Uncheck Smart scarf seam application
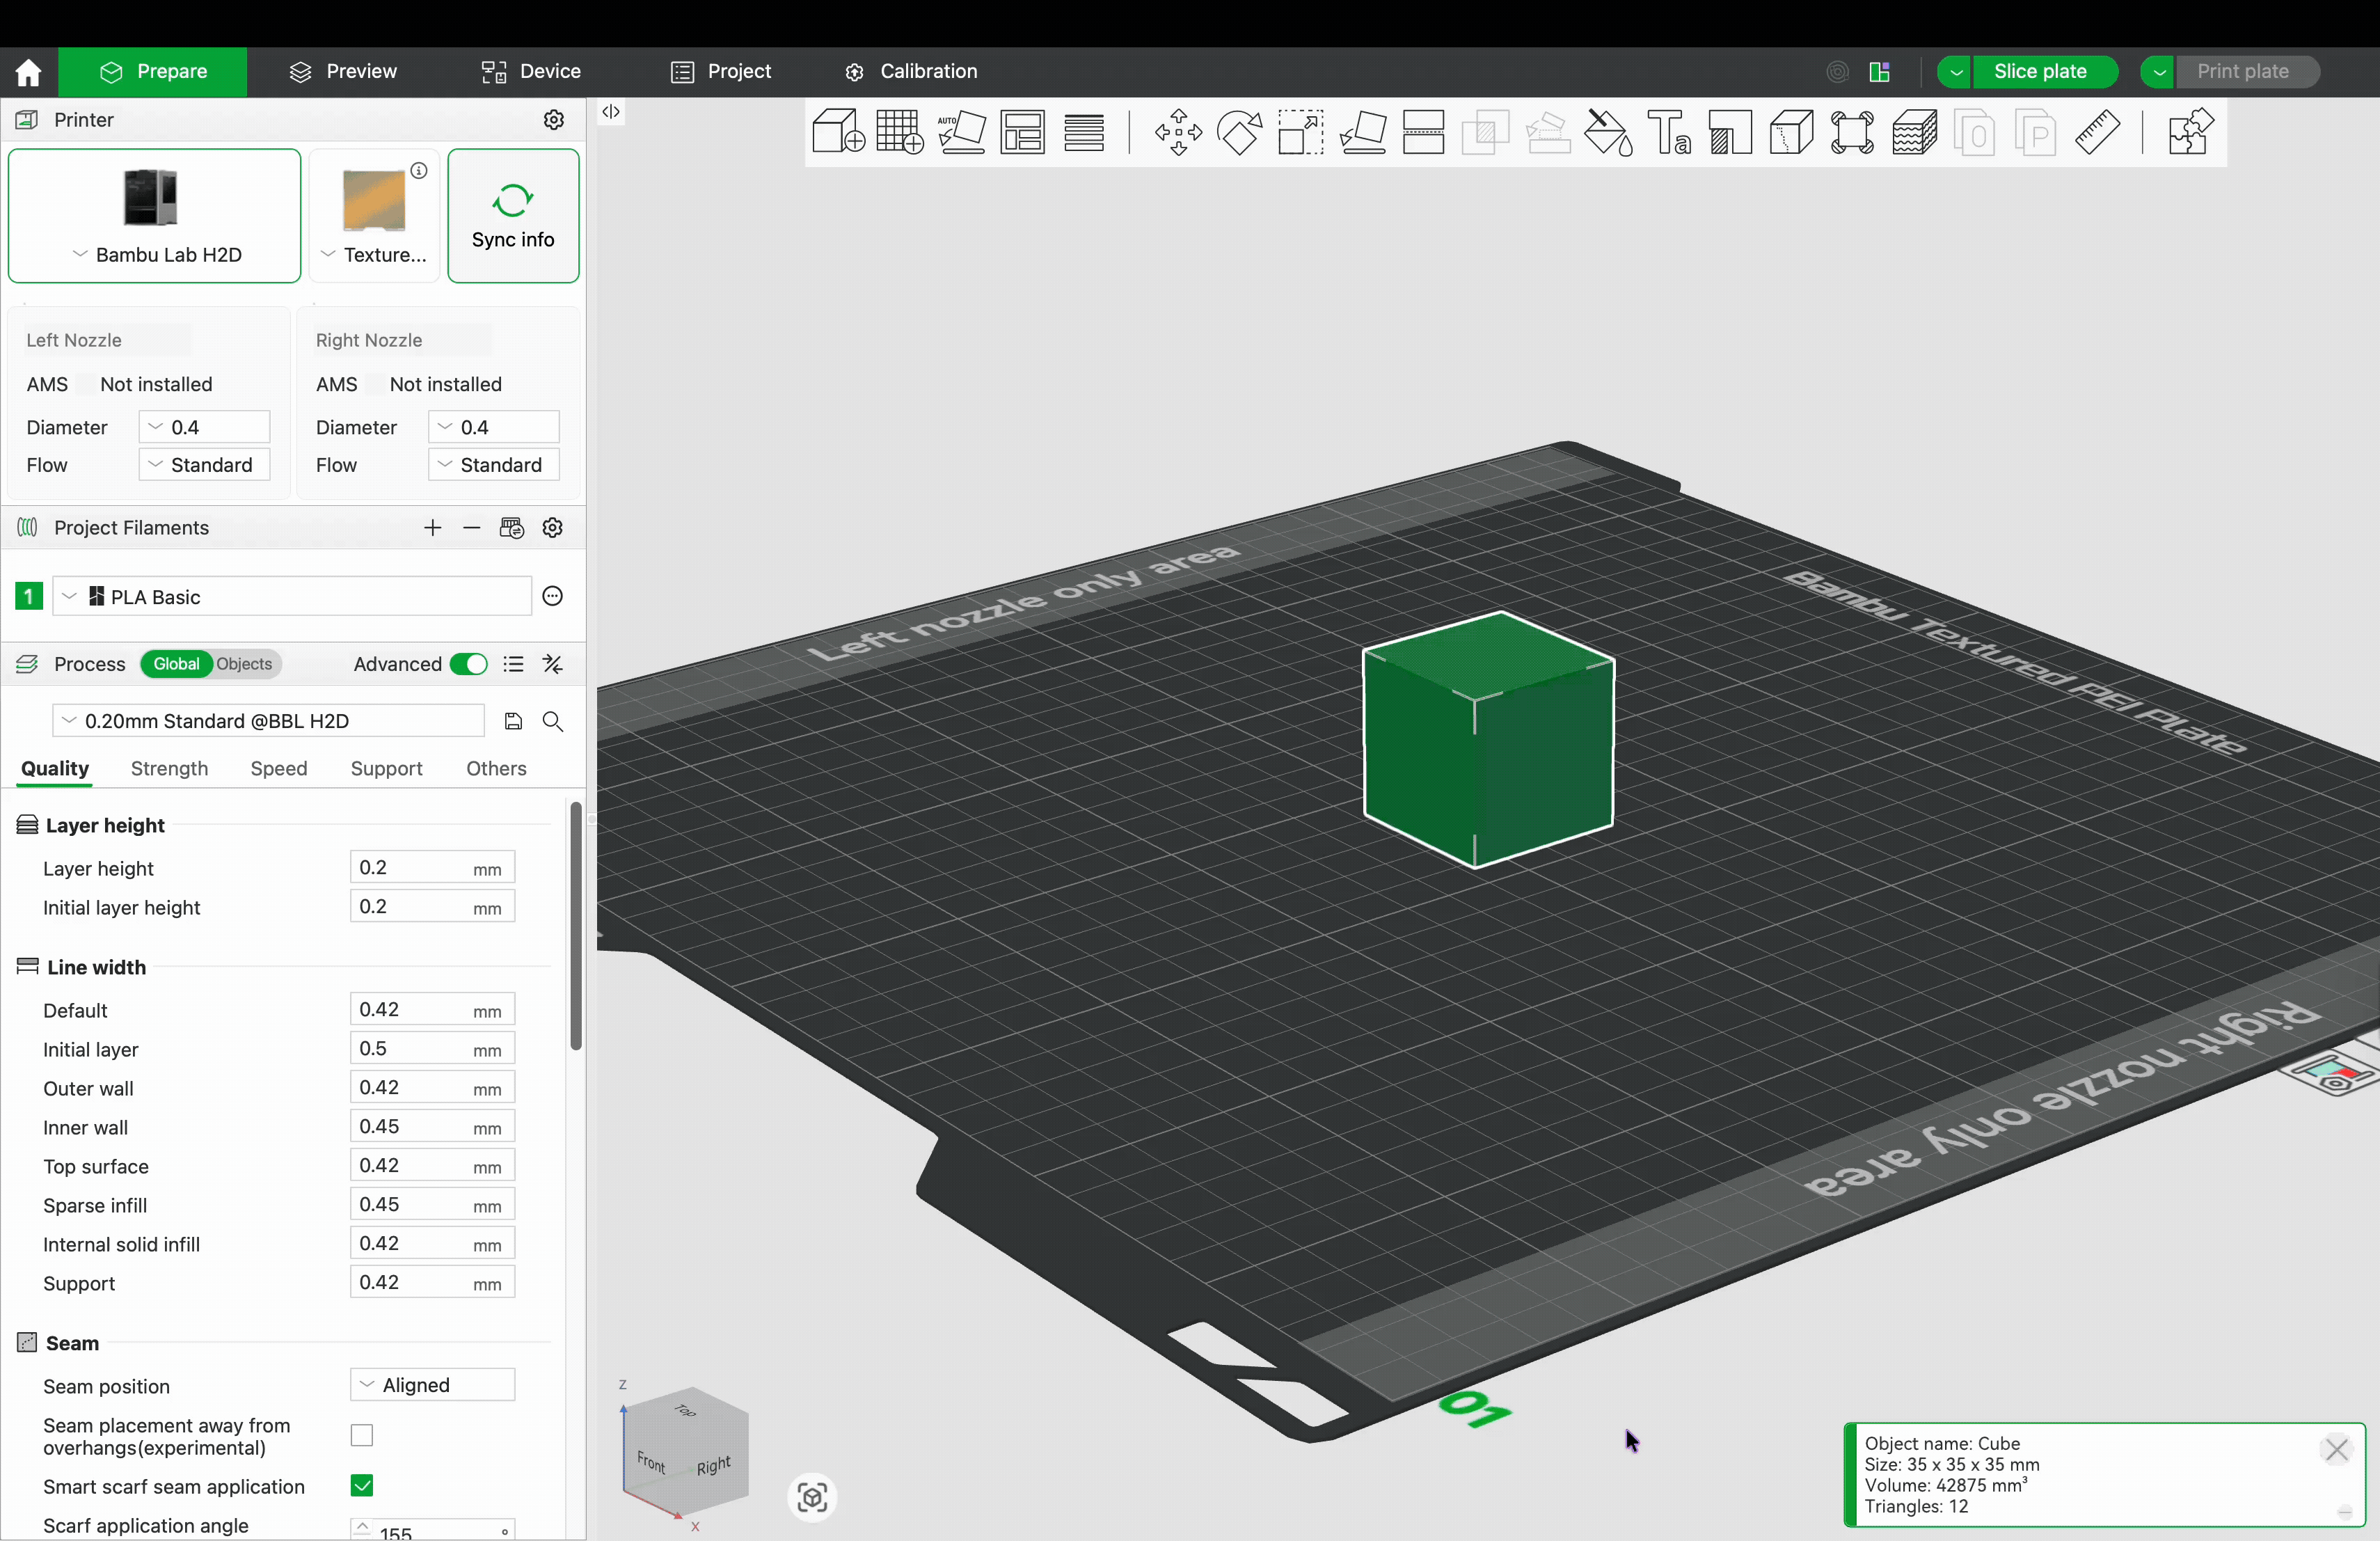The width and height of the screenshot is (2380, 1541). tap(362, 1486)
